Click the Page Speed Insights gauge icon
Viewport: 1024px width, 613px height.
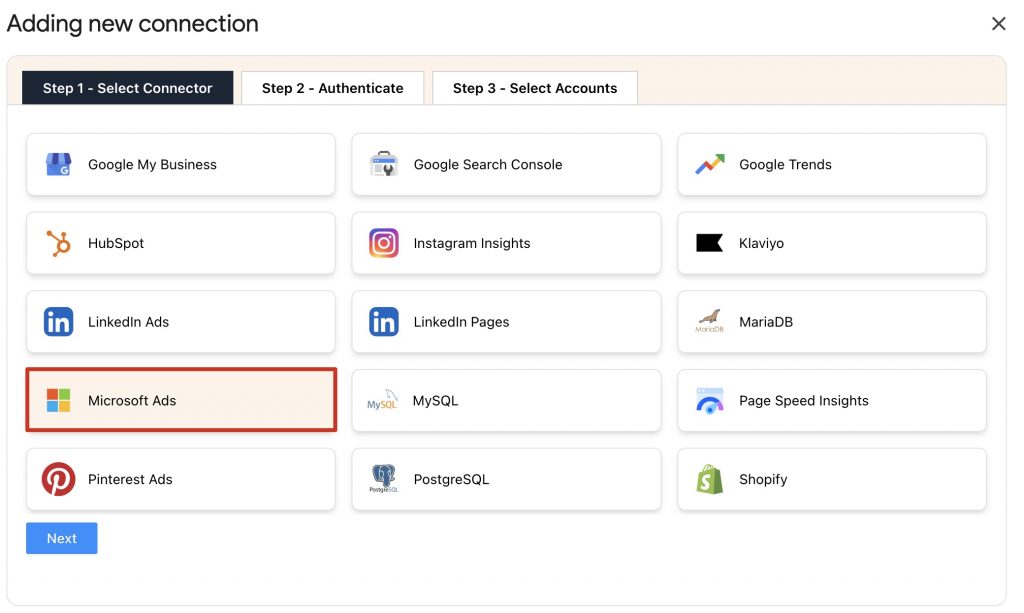click(710, 401)
